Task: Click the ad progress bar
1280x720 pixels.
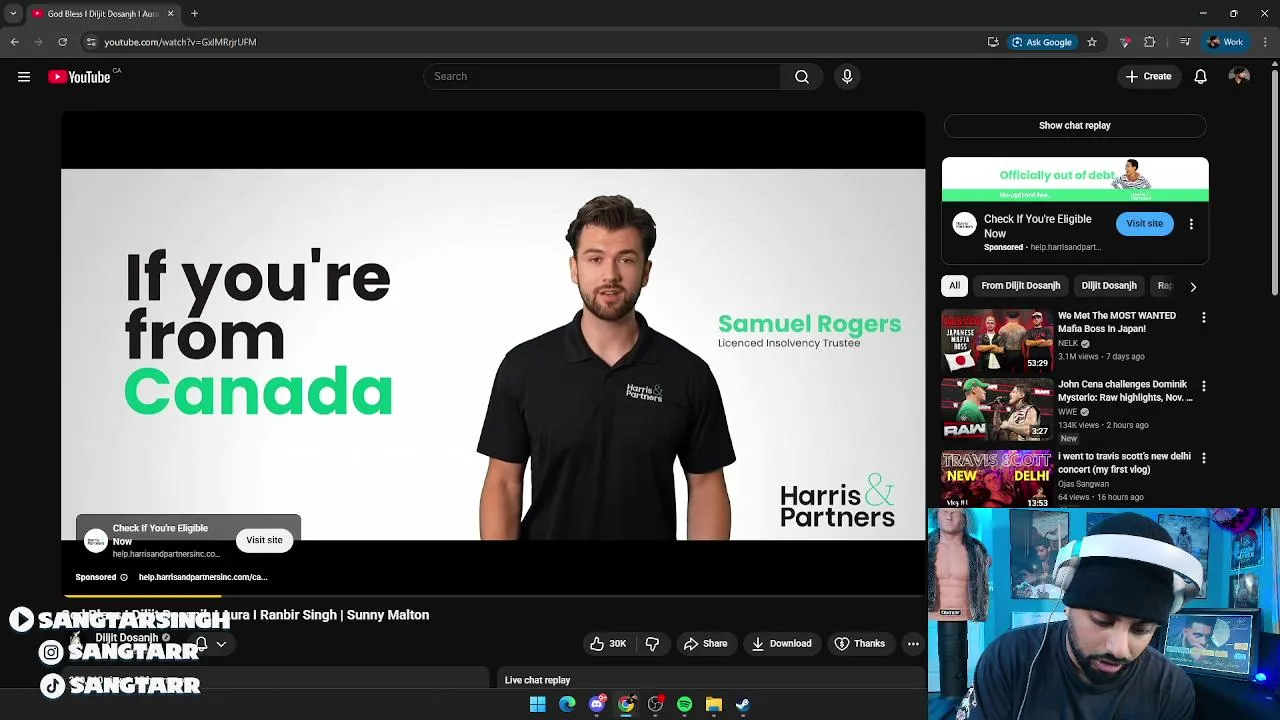Action: coord(492,596)
